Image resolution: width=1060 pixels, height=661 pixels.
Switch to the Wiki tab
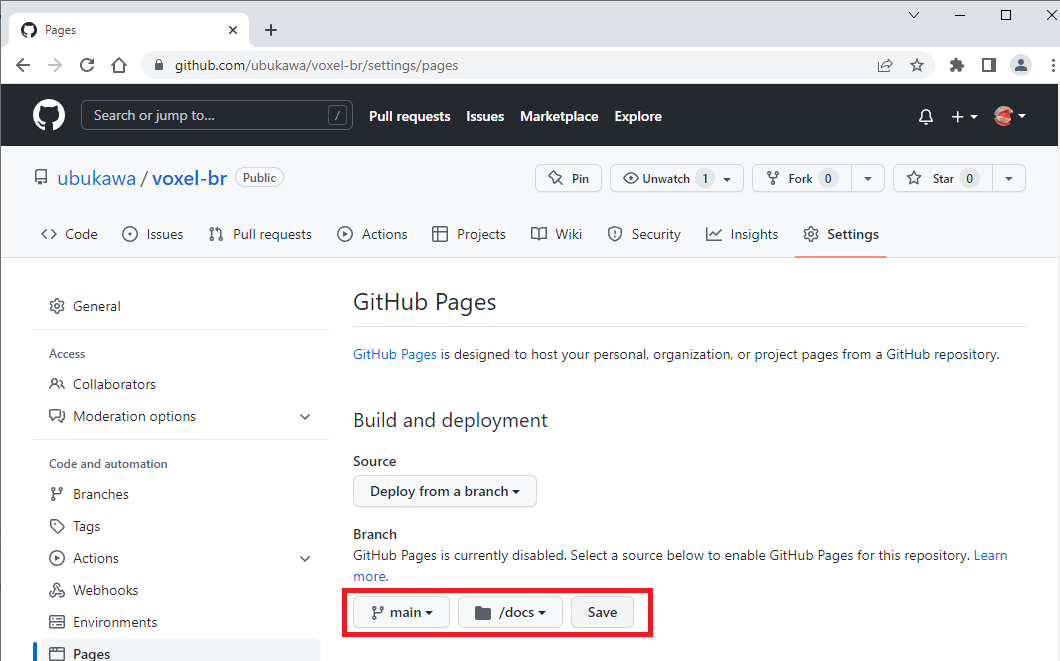(556, 235)
